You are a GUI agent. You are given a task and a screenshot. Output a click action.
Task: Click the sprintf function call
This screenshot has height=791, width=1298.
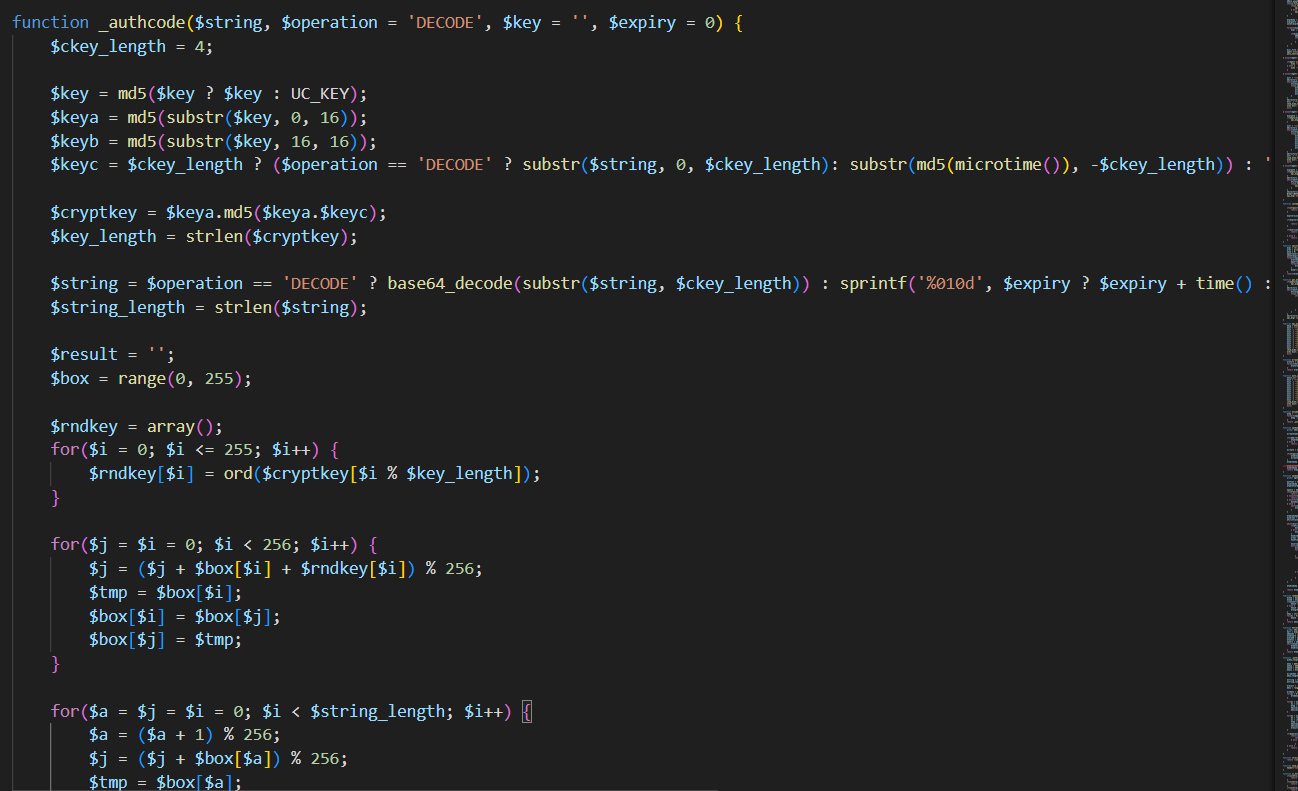873,283
